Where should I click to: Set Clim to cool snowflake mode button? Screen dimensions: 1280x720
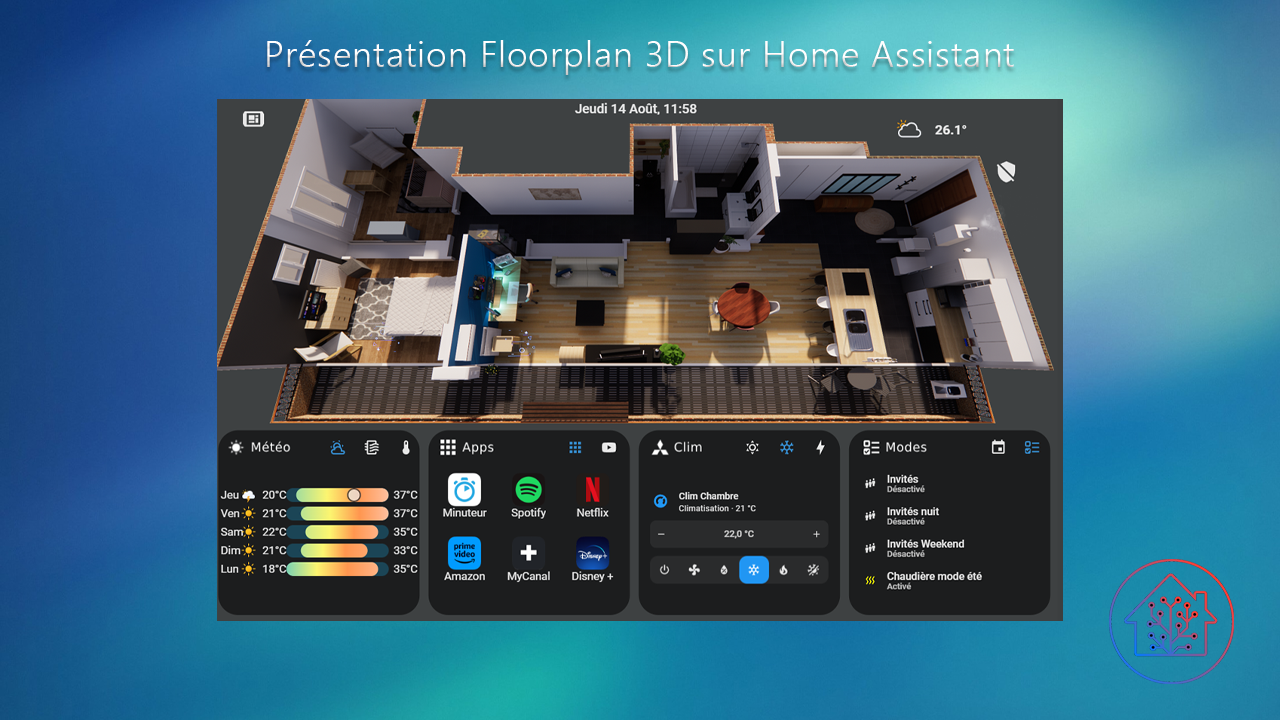pyautogui.click(x=754, y=570)
